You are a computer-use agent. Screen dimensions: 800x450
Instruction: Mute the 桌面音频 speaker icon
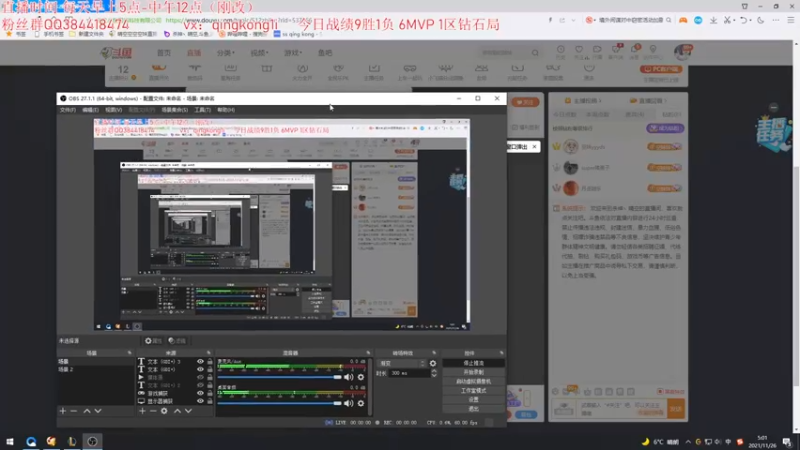(348, 403)
